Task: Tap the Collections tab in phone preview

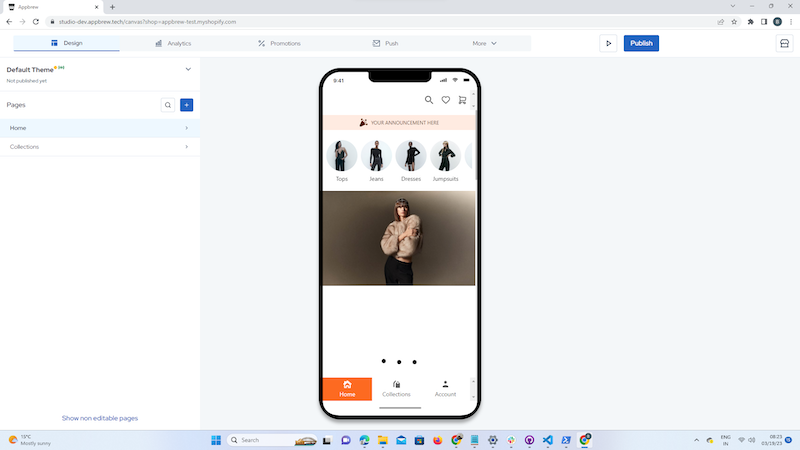Action: click(x=396, y=389)
